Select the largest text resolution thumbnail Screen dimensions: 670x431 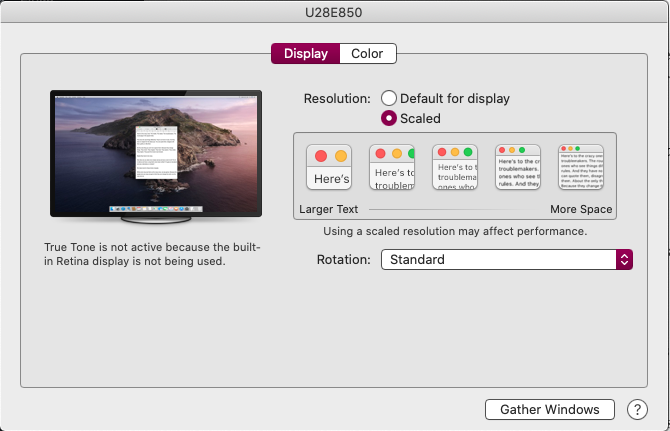tap(329, 168)
